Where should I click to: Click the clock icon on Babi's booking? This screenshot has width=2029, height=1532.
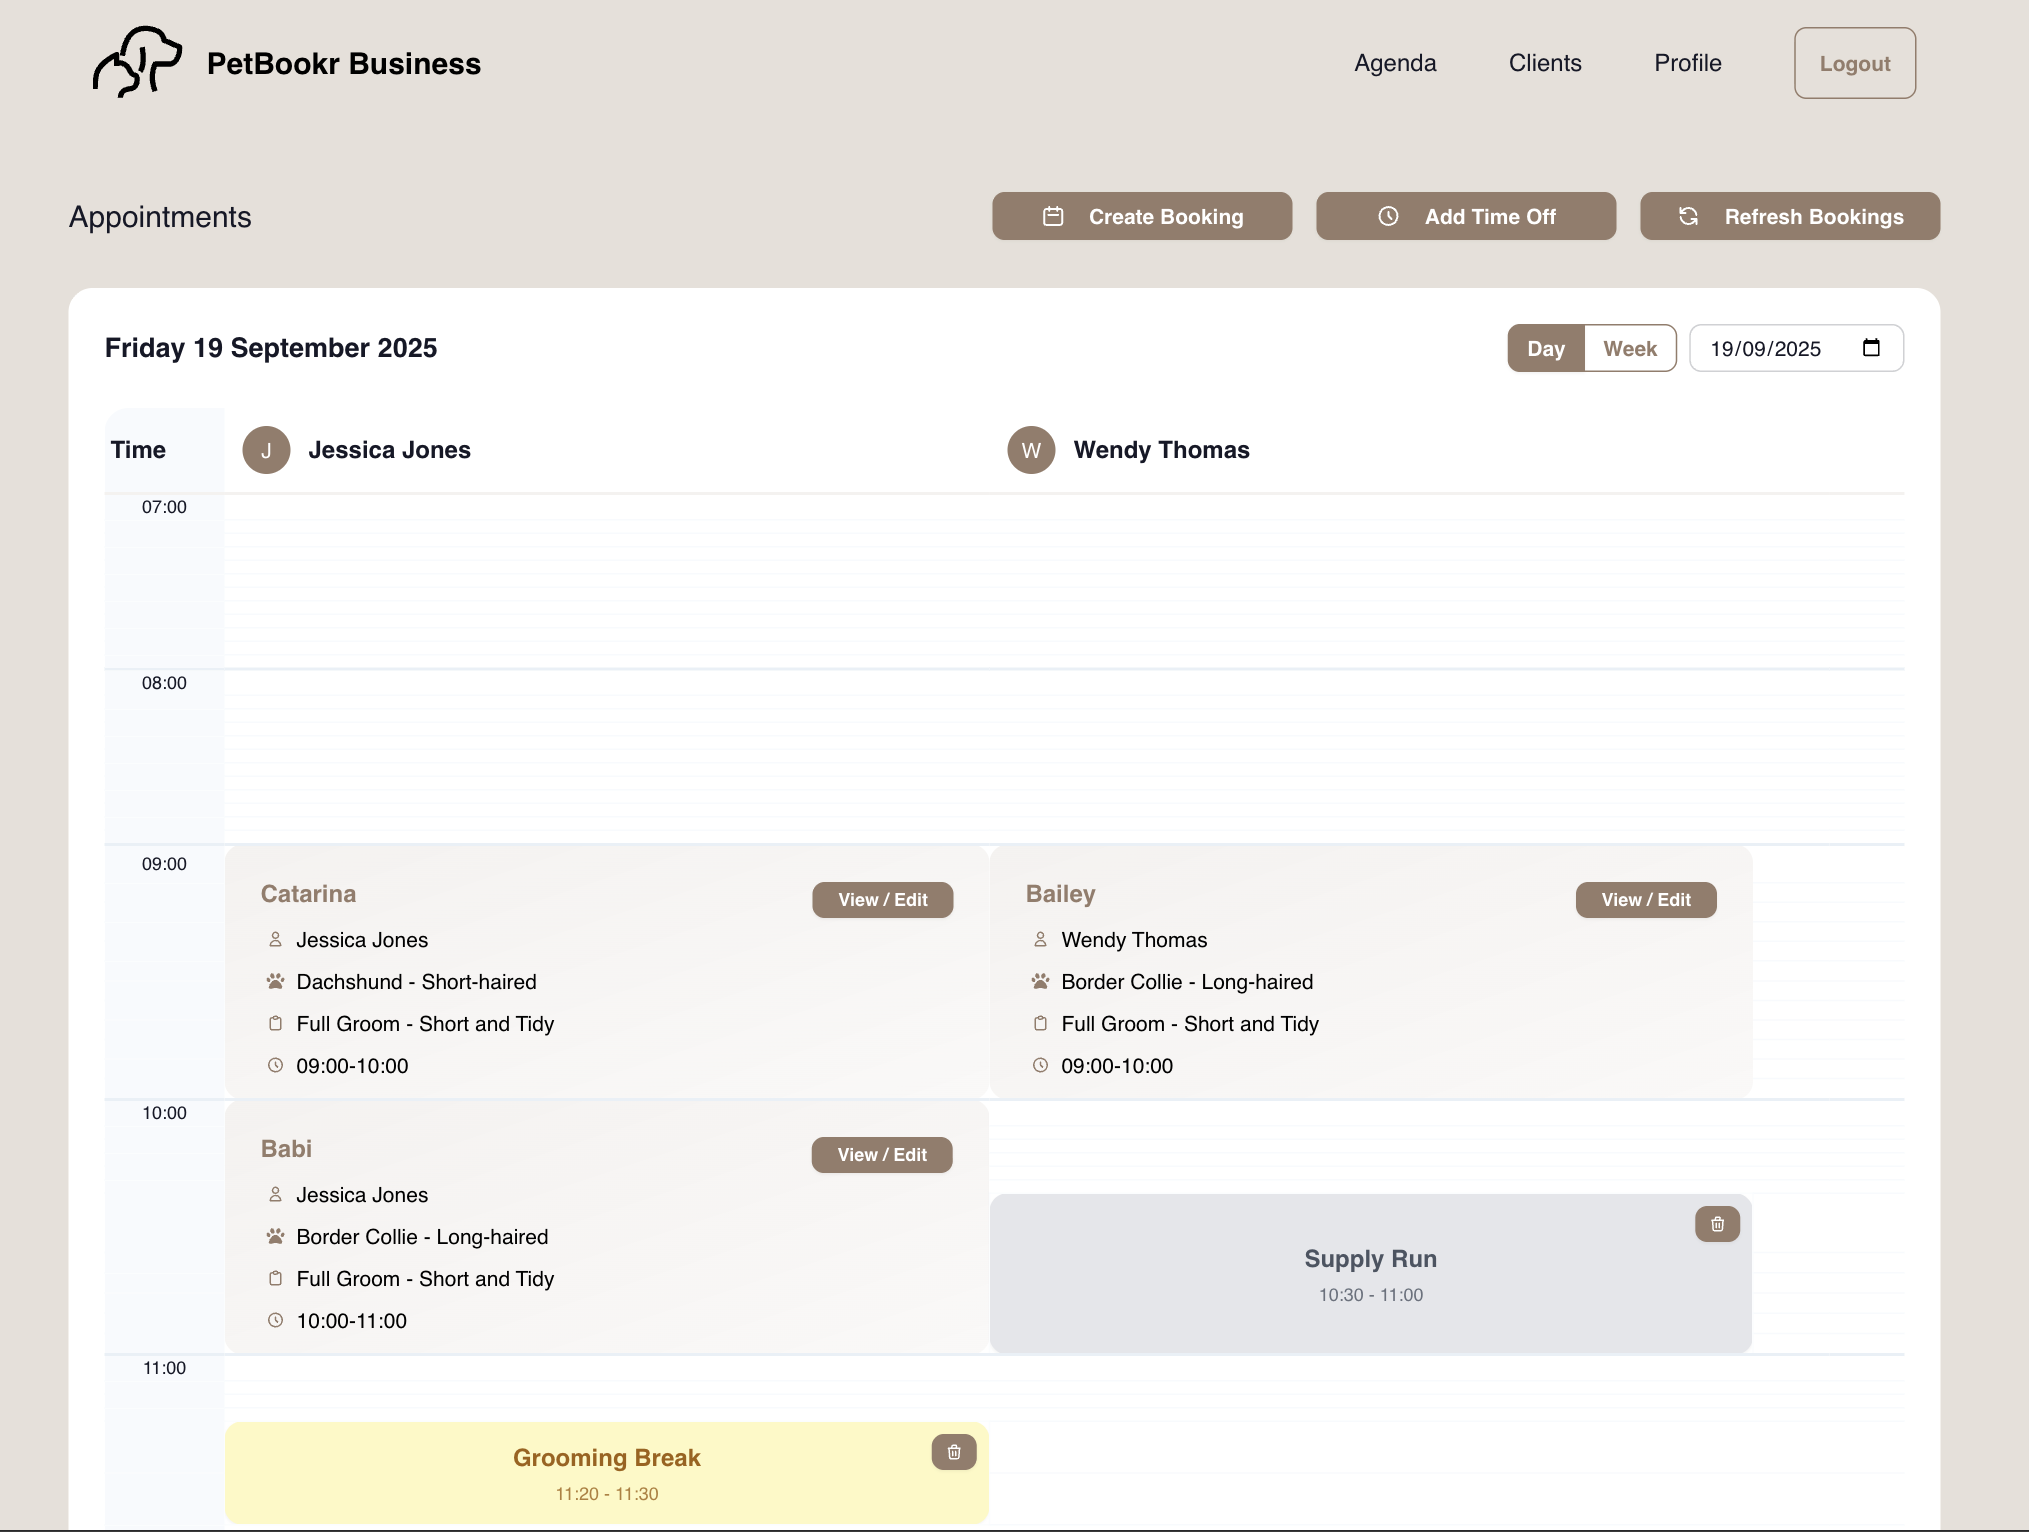275,1320
